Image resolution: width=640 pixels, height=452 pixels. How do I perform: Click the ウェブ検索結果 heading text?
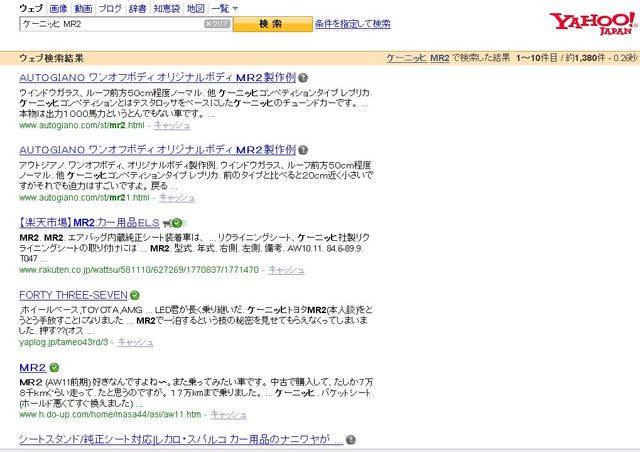[51, 58]
